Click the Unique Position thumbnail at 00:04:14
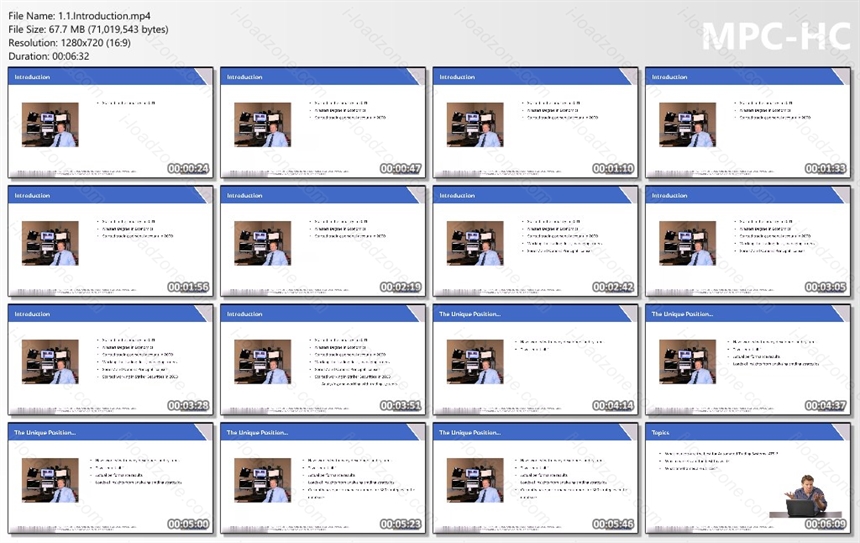860x543 pixels. [535, 360]
